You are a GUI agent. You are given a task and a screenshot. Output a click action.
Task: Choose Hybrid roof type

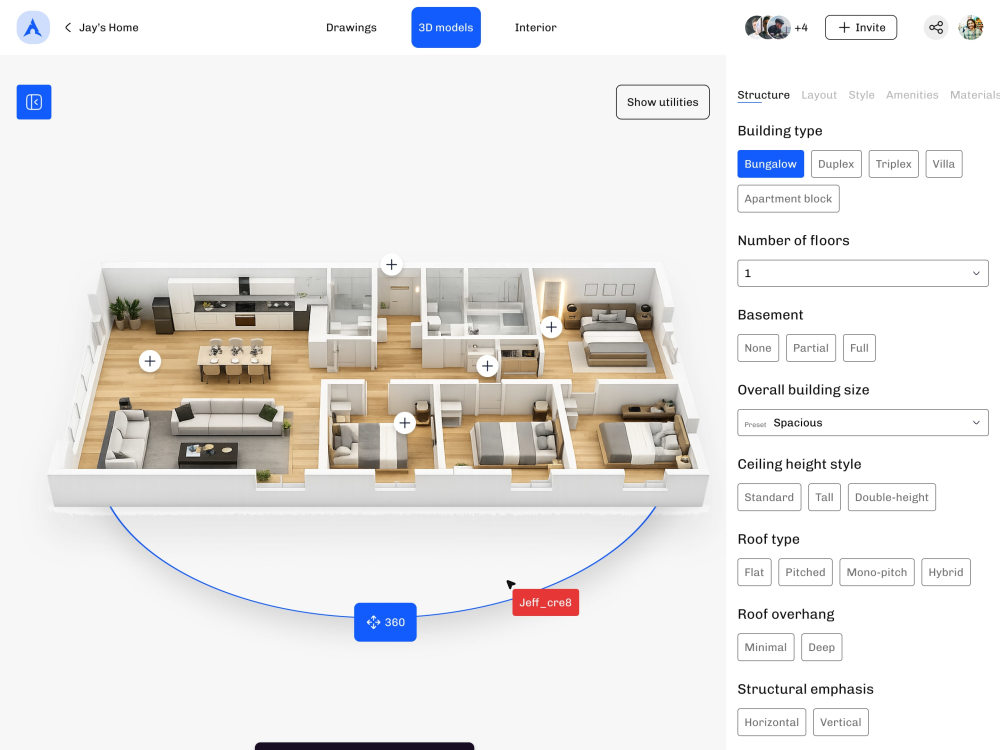pyautogui.click(x=946, y=572)
